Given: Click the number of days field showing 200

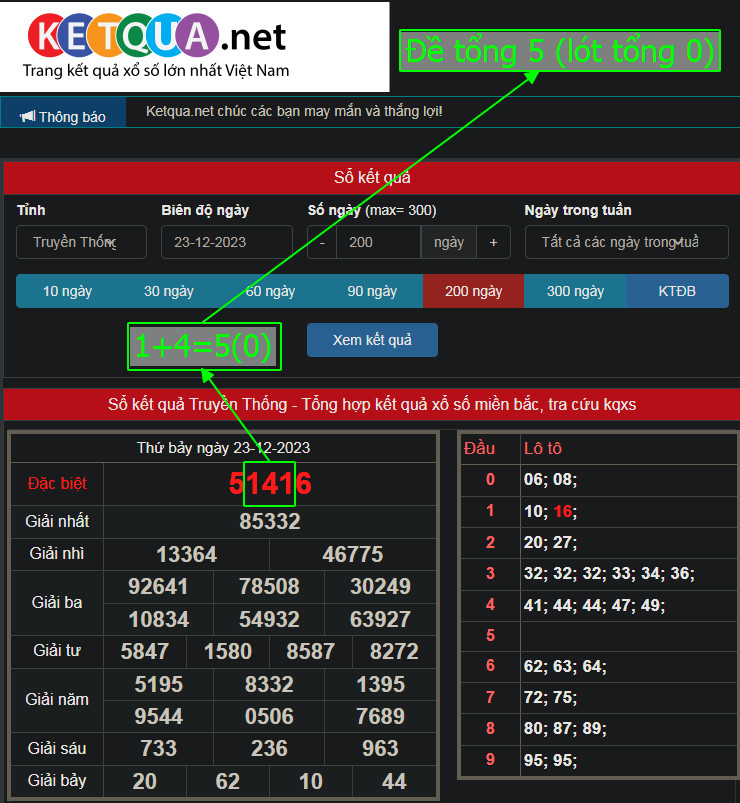Looking at the screenshot, I should pyautogui.click(x=378, y=242).
